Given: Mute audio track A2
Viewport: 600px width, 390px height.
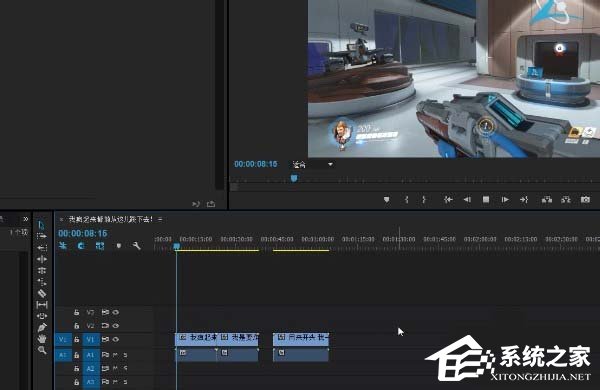Looking at the screenshot, I should pyautogui.click(x=116, y=368).
